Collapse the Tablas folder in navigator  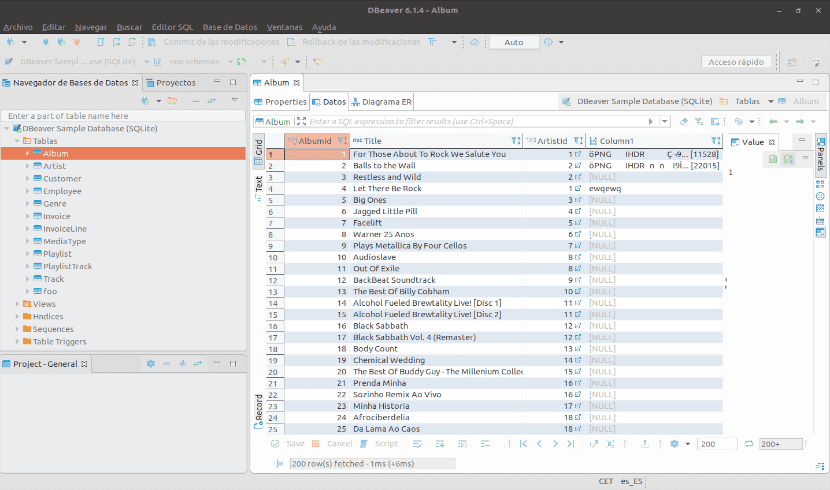[x=17, y=141]
